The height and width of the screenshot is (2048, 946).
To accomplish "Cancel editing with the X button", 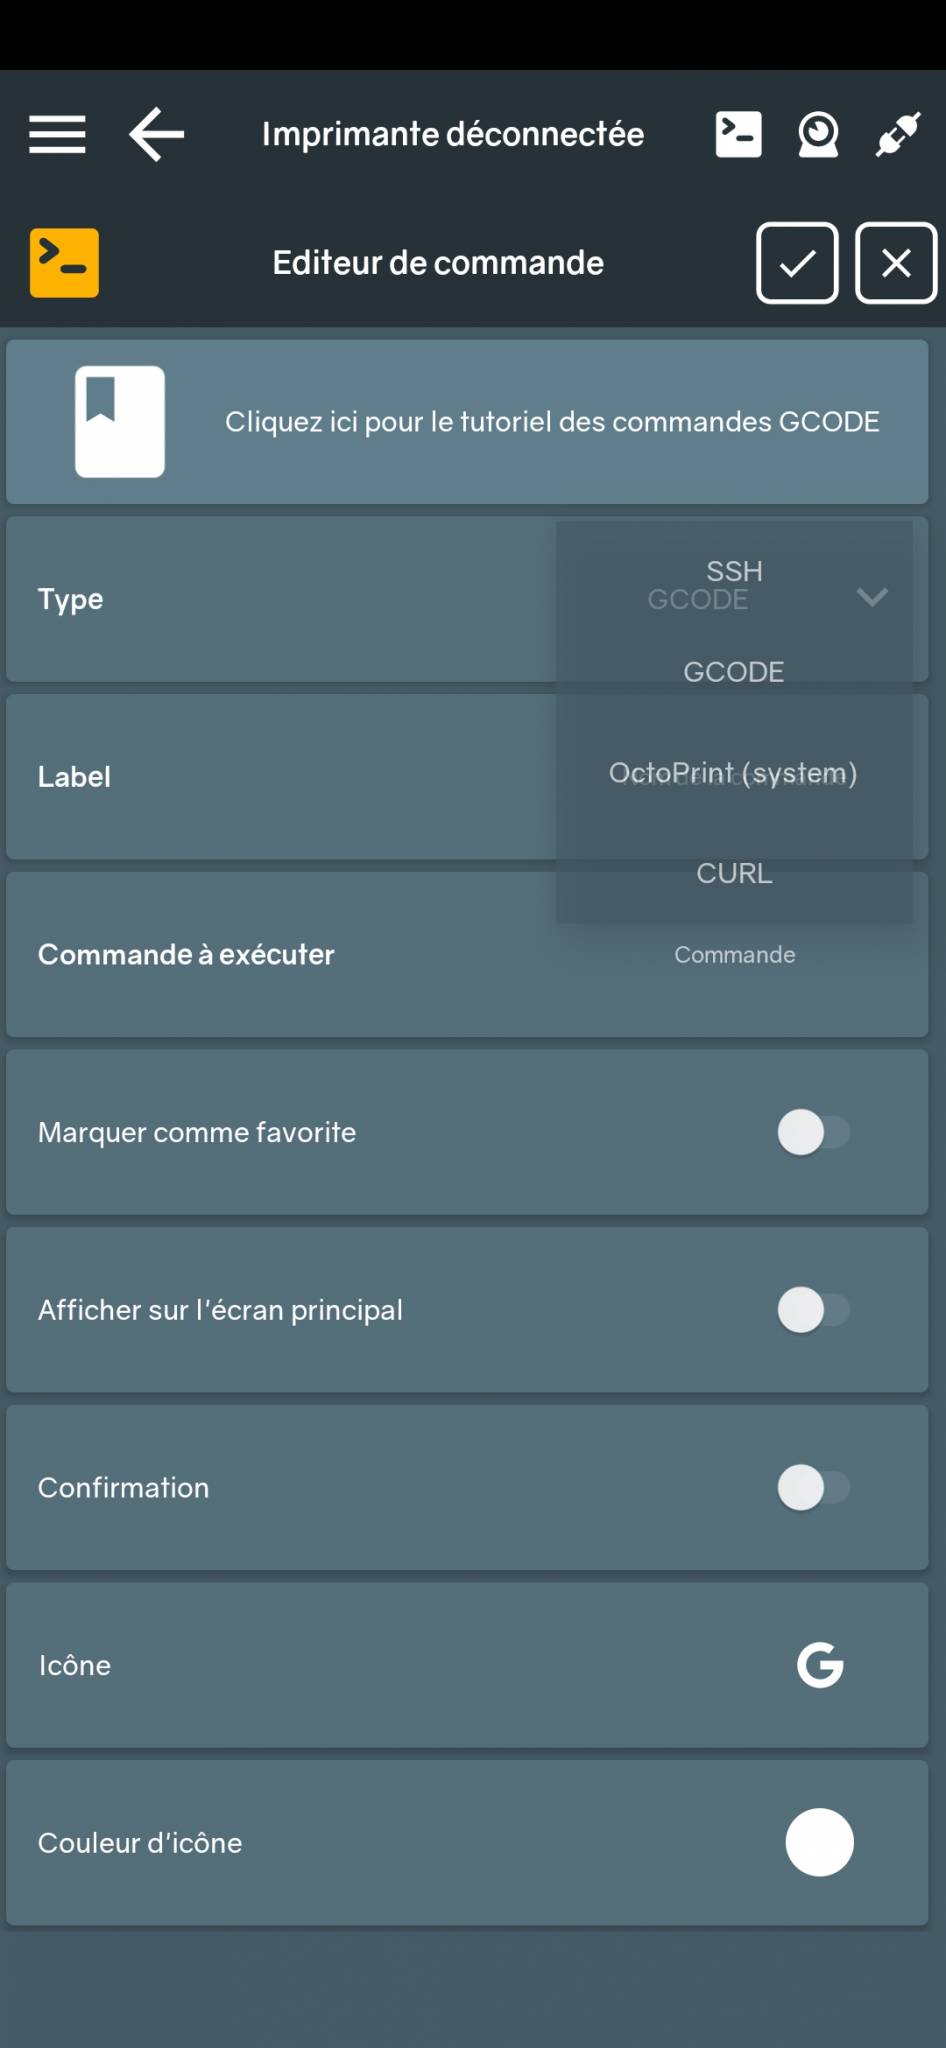I will [896, 263].
